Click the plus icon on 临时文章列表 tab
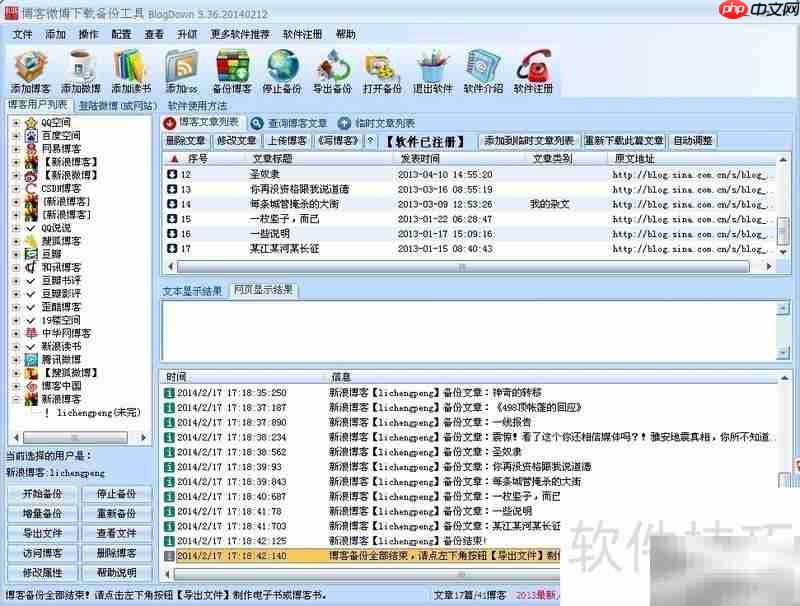The image size is (800, 606). pyautogui.click(x=344, y=123)
